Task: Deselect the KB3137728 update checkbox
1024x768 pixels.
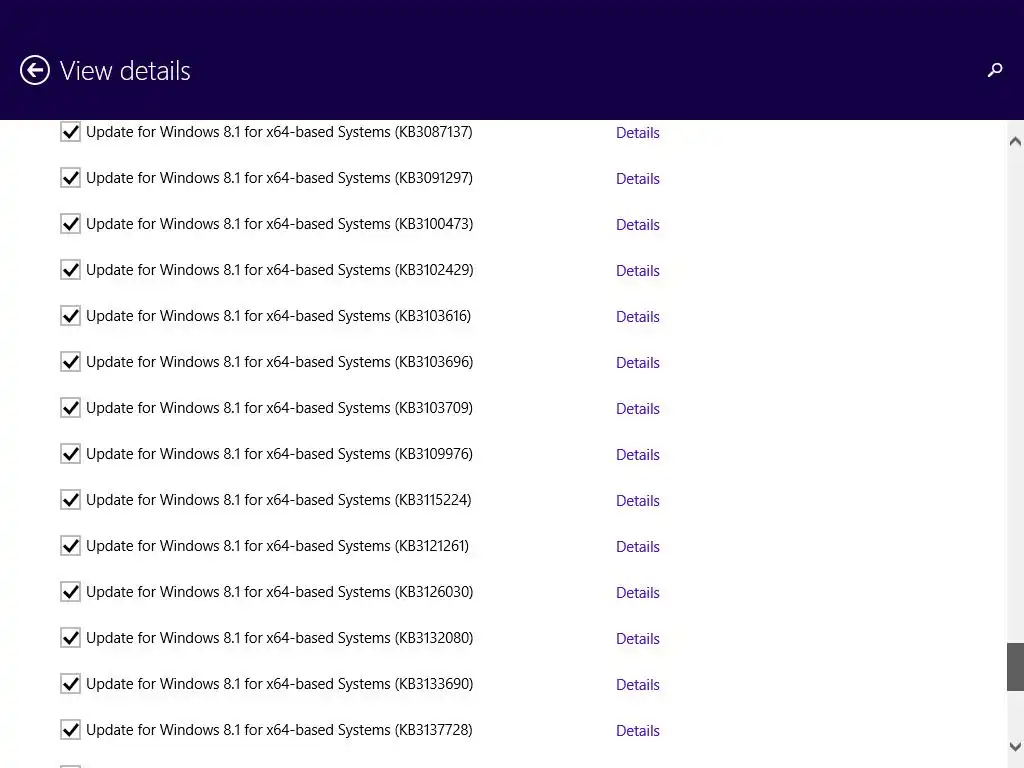Action: 70,730
